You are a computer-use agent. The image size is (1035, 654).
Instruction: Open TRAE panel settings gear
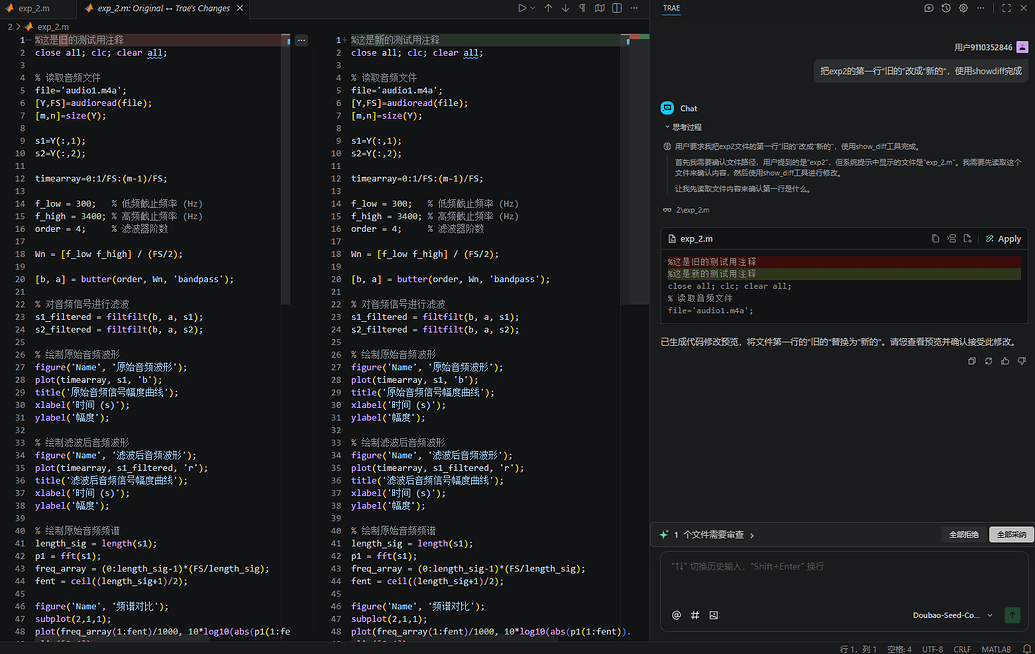(963, 8)
